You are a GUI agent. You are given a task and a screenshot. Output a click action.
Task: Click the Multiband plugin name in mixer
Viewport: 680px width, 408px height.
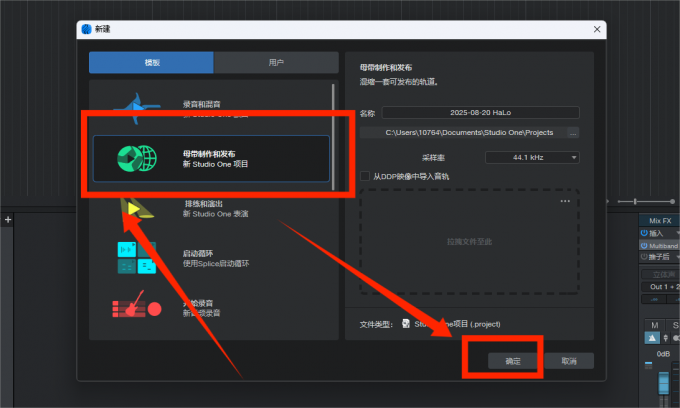pyautogui.click(x=664, y=245)
